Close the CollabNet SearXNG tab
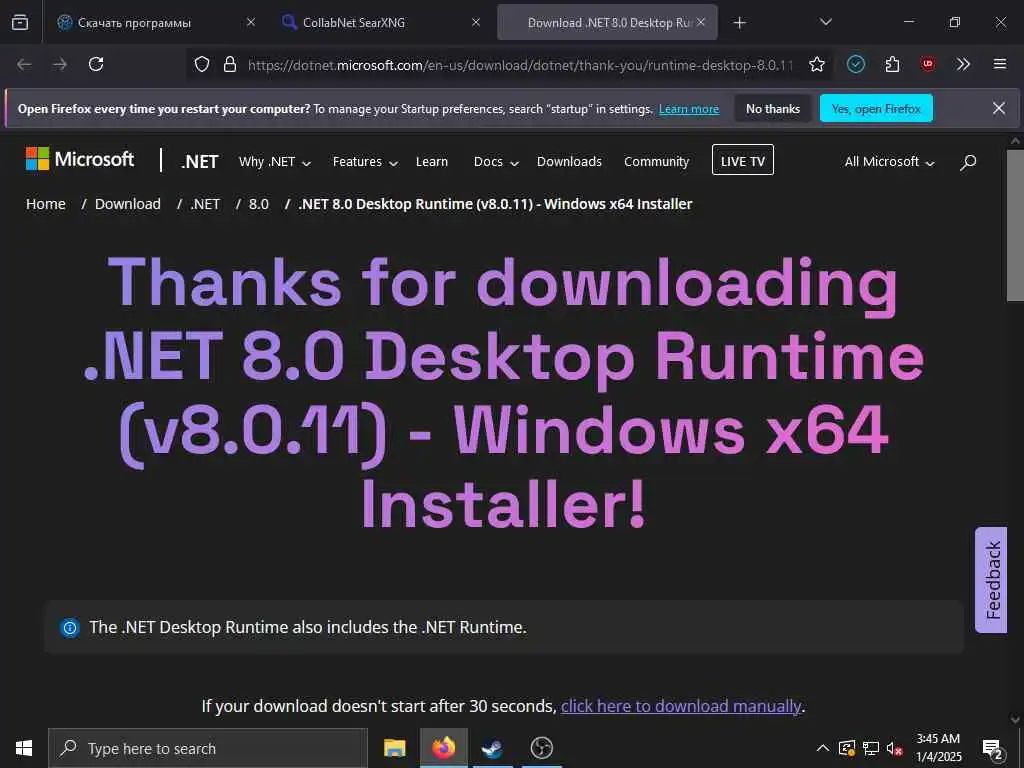The height and width of the screenshot is (768, 1024). 476,22
